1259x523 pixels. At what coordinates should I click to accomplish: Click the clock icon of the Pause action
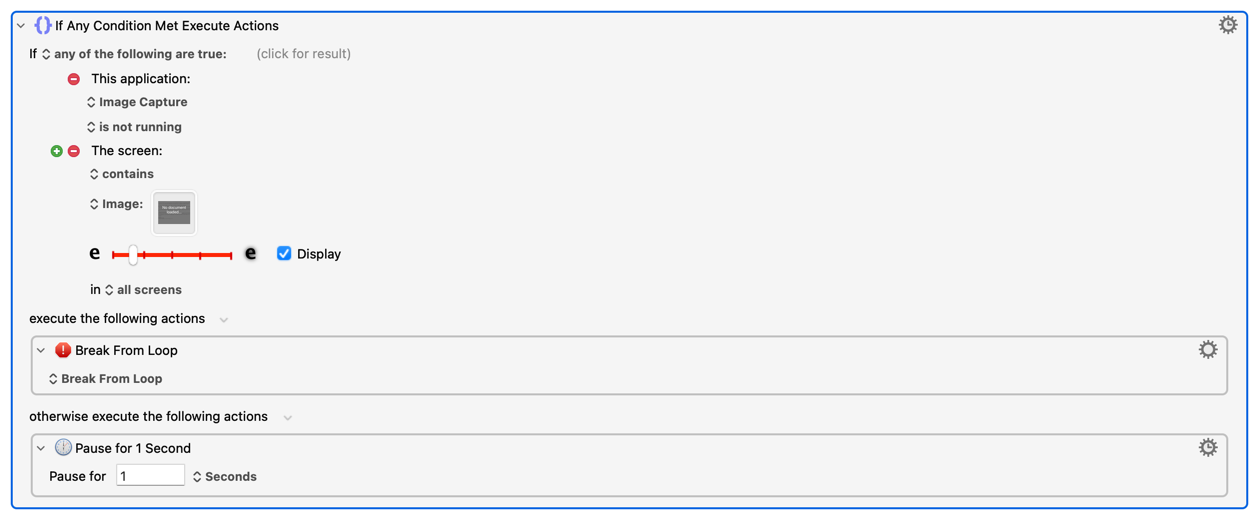63,448
